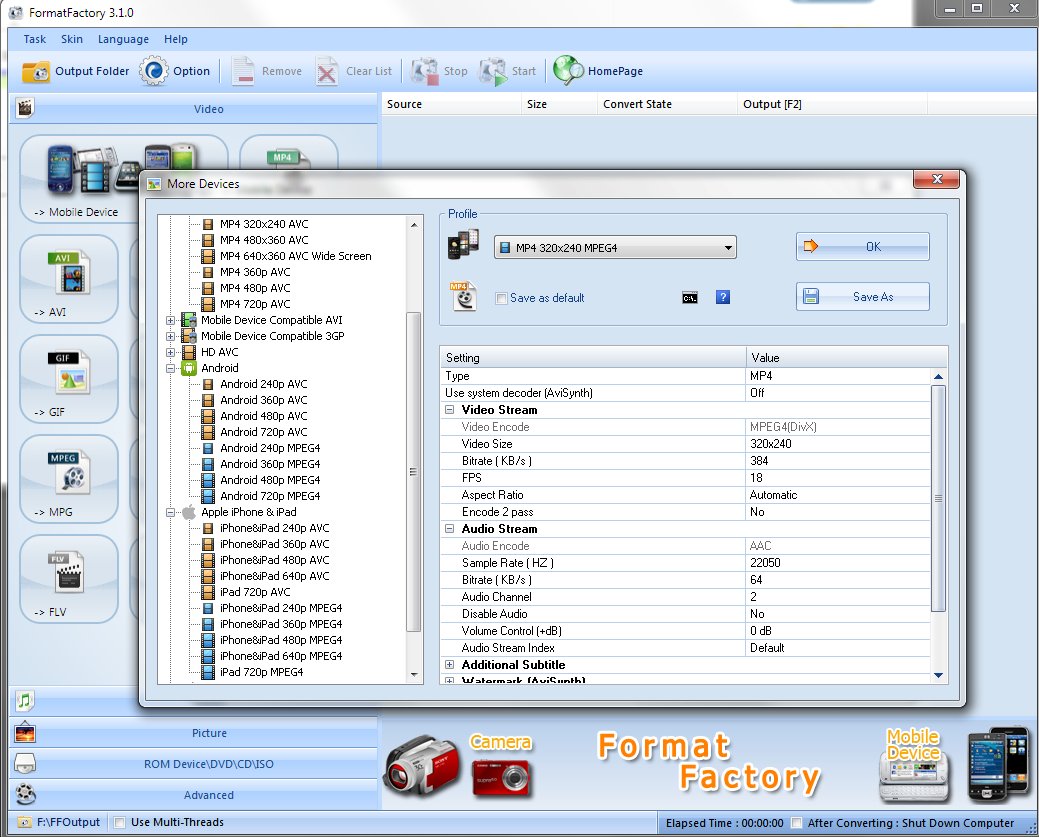Click the OK button in More Devices
Viewport: 1039px width, 837px height.
click(x=863, y=247)
